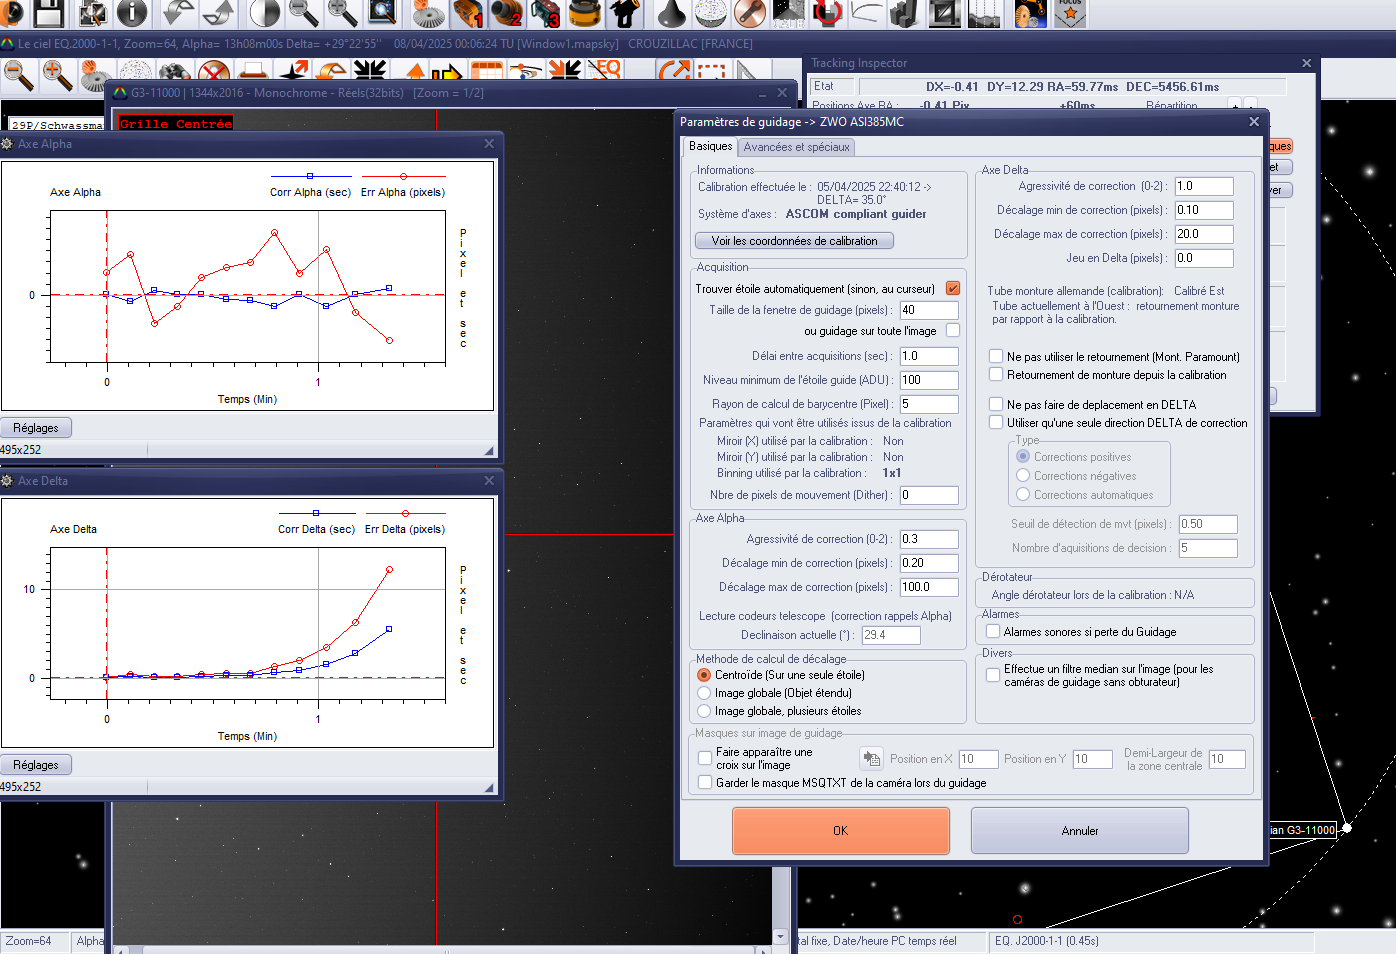Click the floppy disk save icon
1396x954 pixels.
(x=49, y=13)
